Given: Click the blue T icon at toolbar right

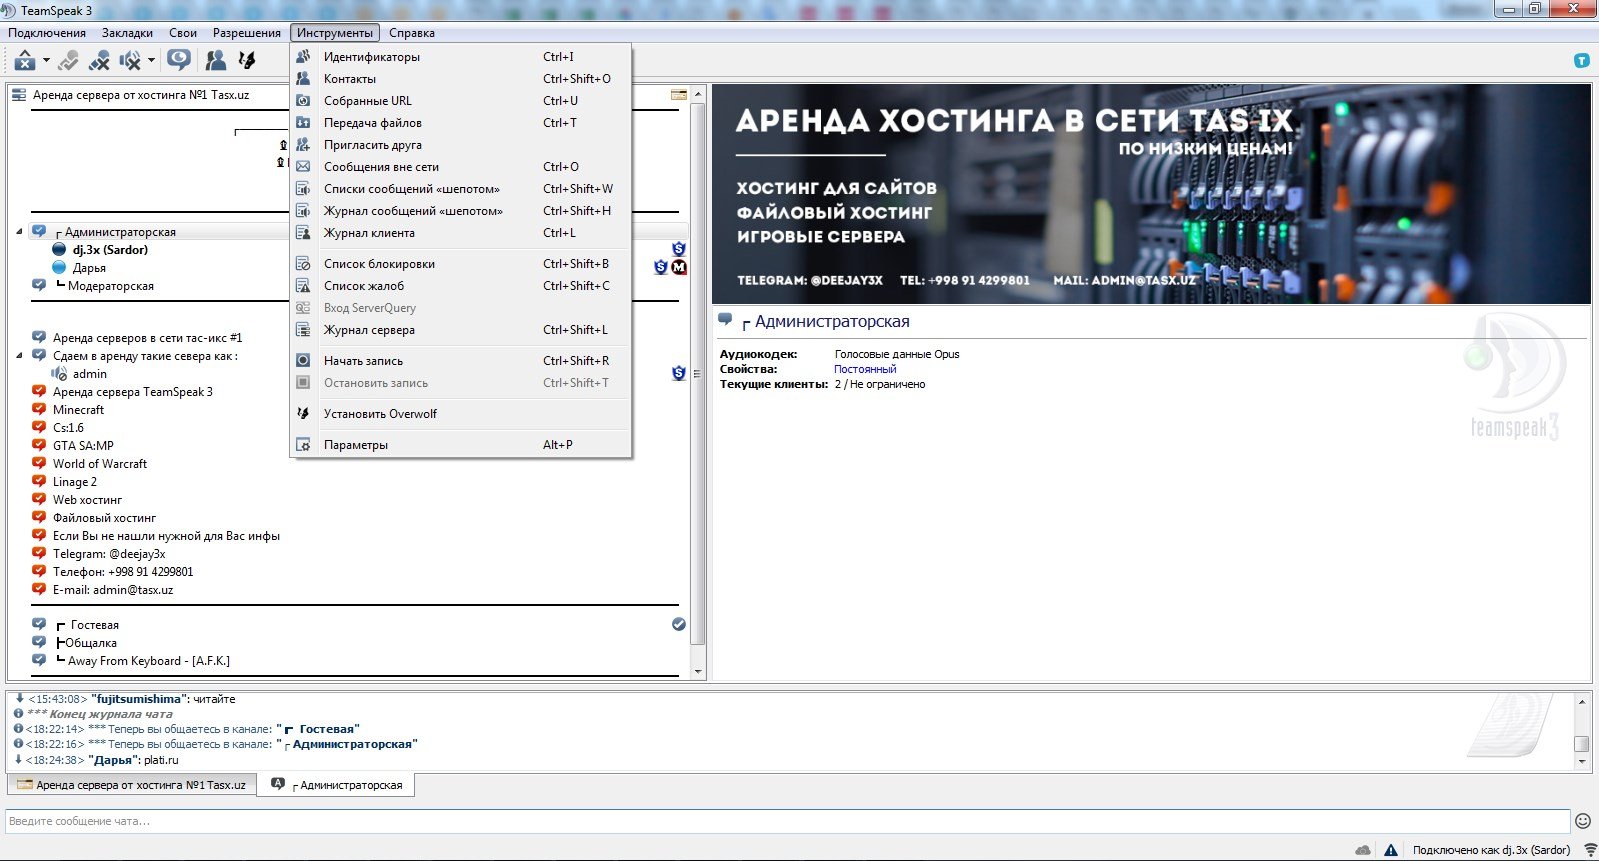Looking at the screenshot, I should point(1582,61).
